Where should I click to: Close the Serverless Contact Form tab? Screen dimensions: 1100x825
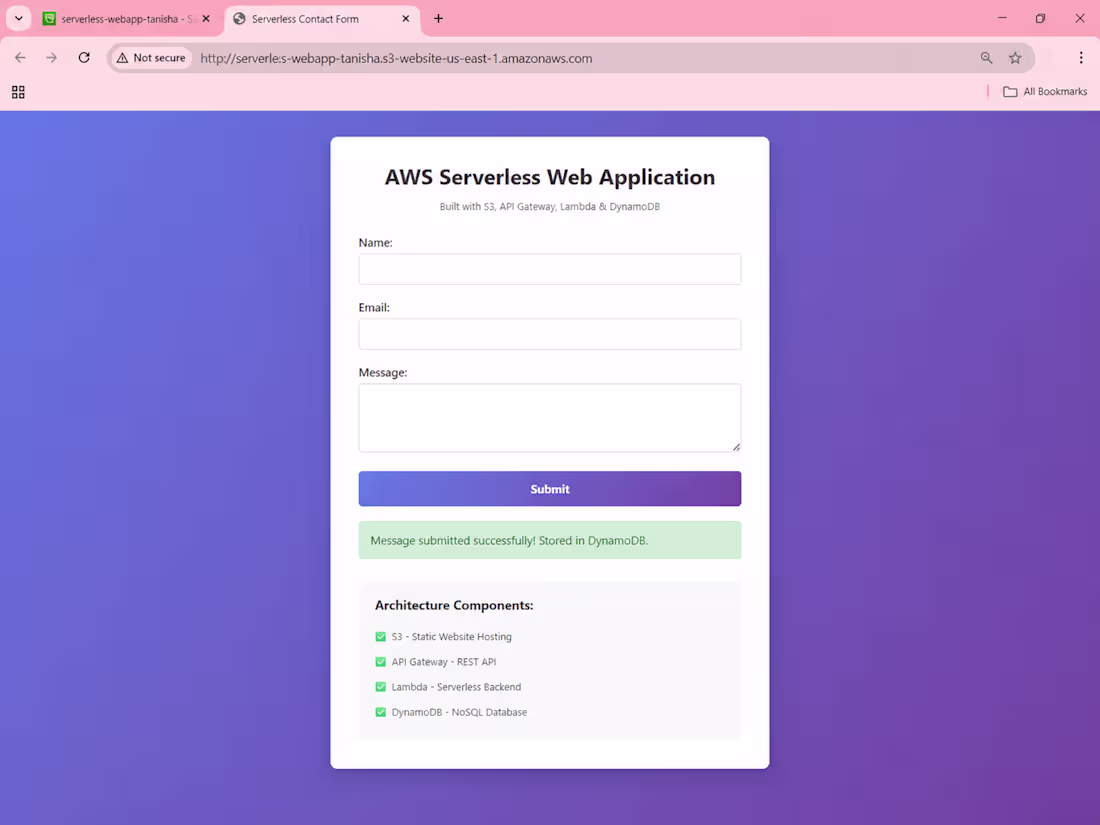click(x=405, y=19)
